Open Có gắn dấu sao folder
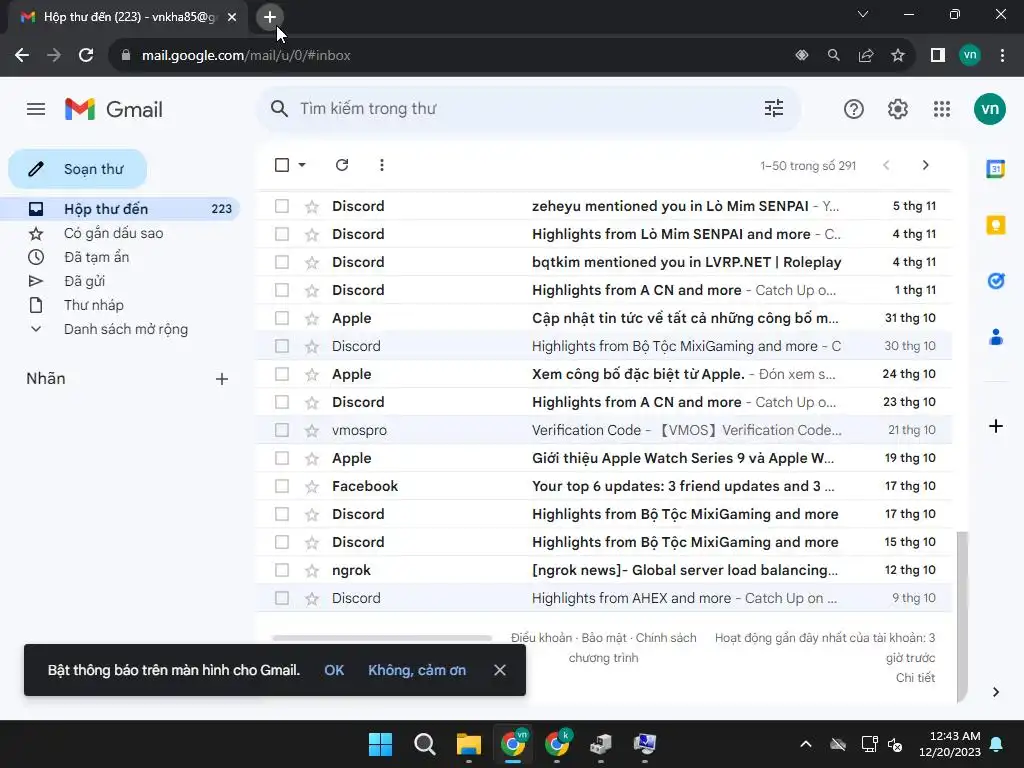This screenshot has width=1024, height=768. coord(114,233)
